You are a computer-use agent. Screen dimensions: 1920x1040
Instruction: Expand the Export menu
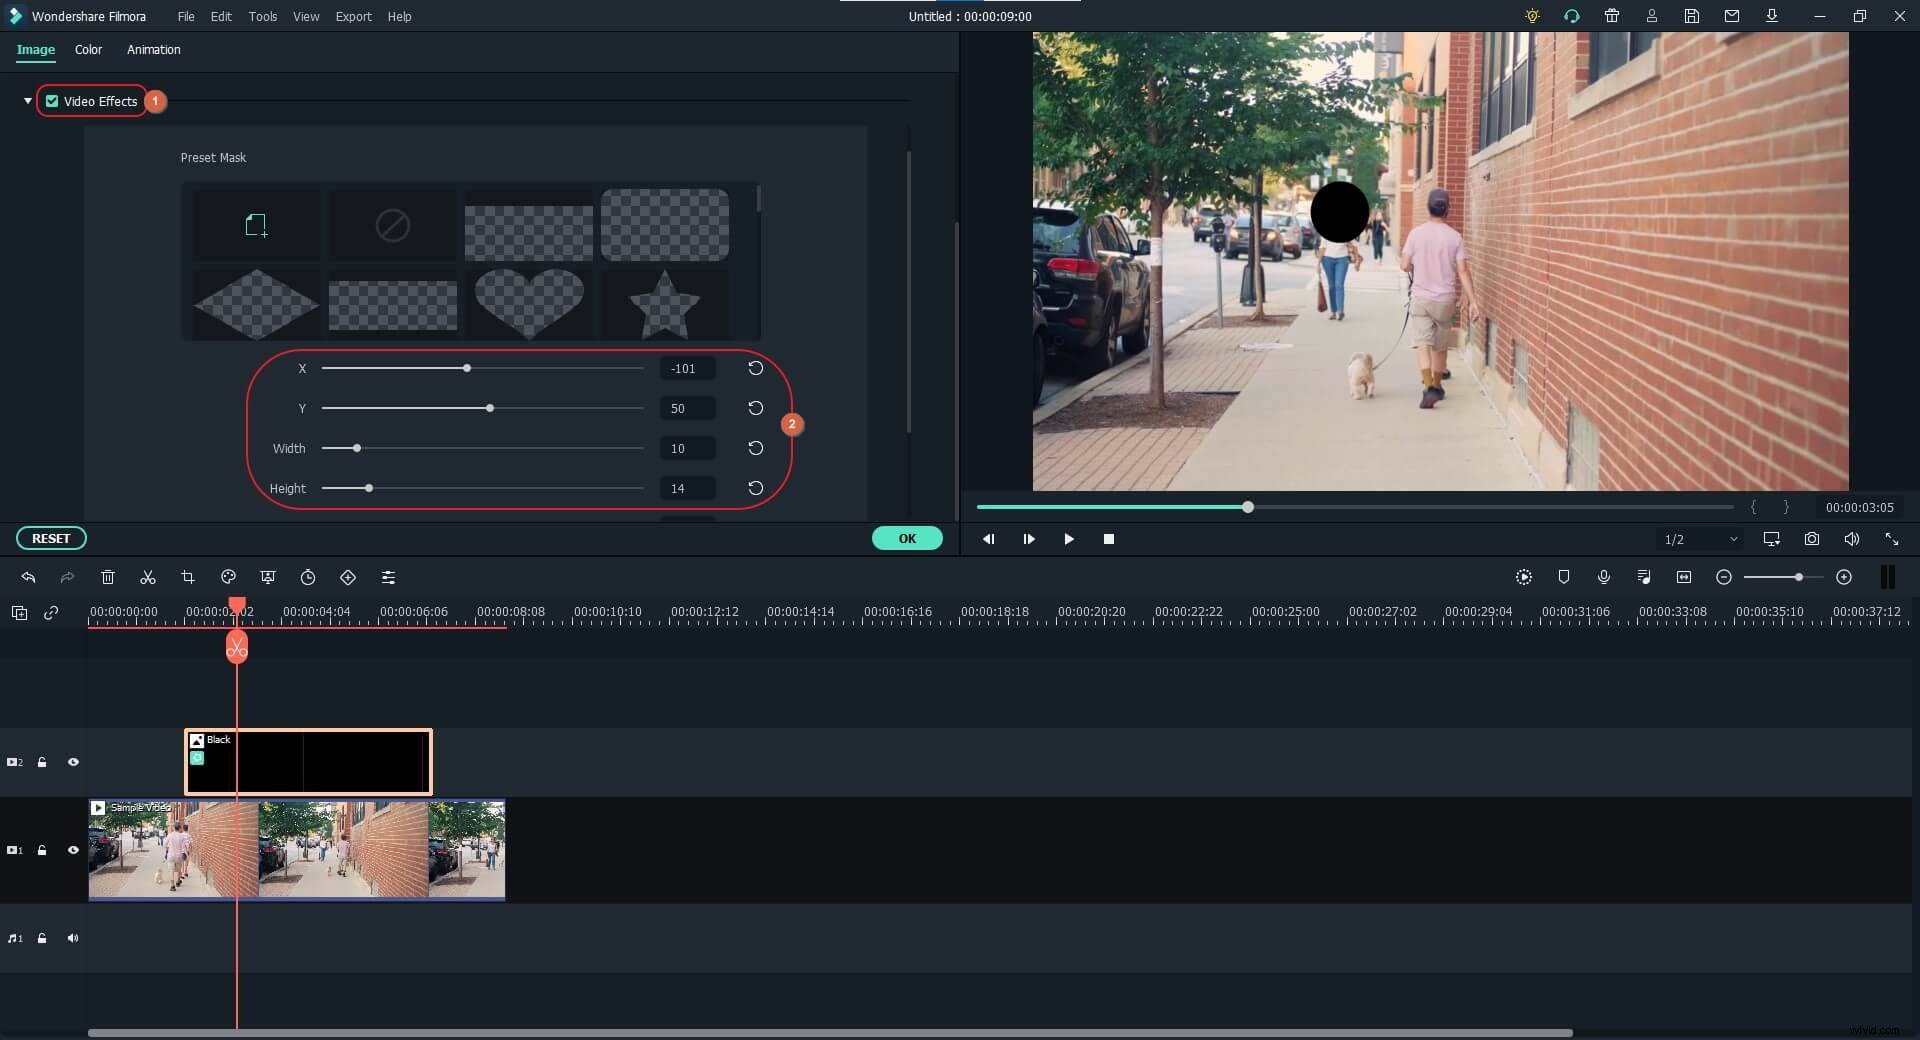click(353, 16)
